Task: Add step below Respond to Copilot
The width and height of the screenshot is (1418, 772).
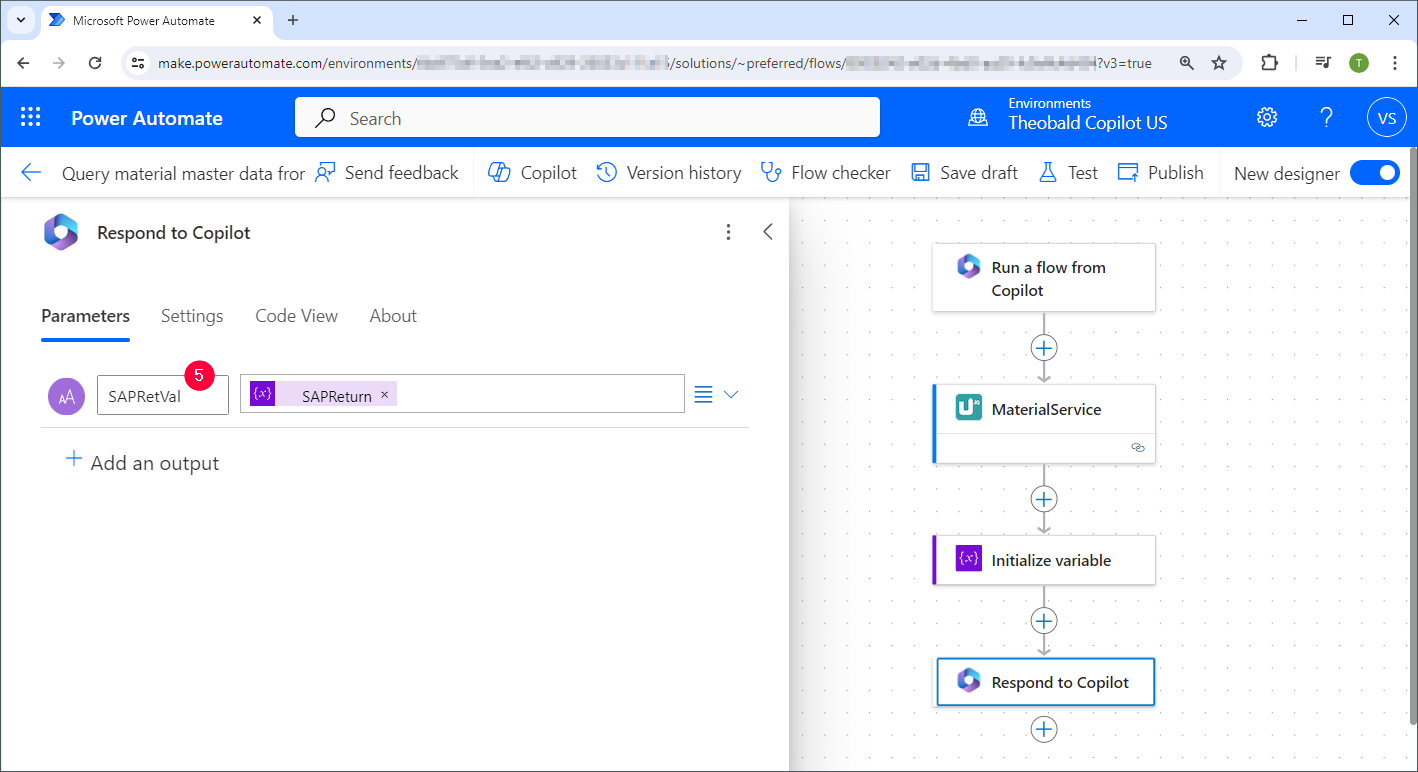Action: pyautogui.click(x=1044, y=730)
